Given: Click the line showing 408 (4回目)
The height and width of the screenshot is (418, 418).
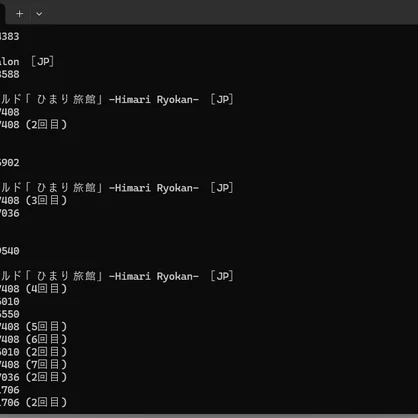Looking at the screenshot, I should 33,289.
